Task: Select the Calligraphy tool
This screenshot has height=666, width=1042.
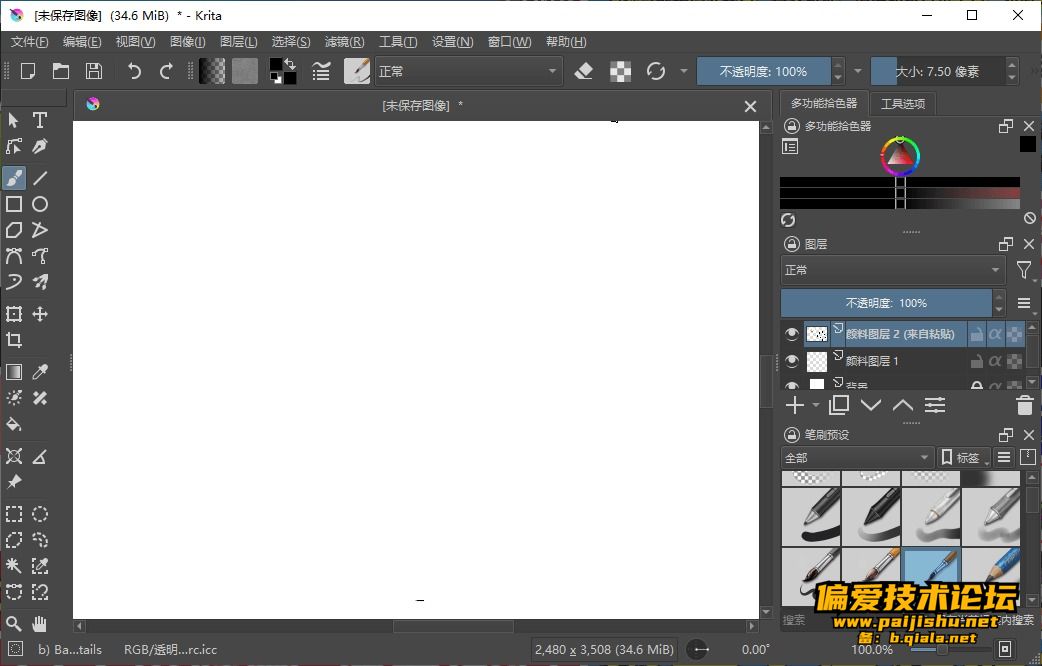Action: pos(40,146)
